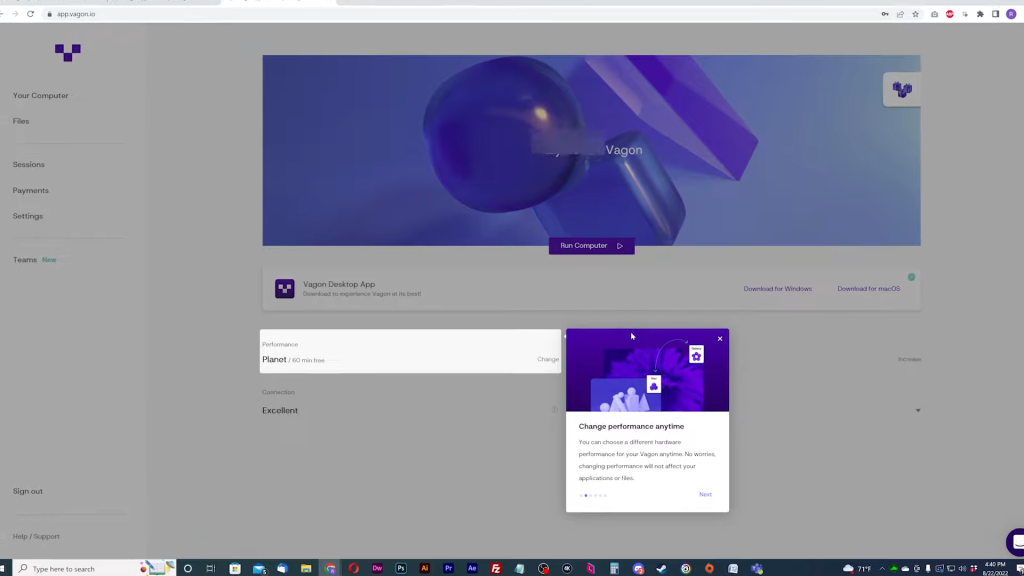
Task: Open the Your Computer page
Action: 40,95
